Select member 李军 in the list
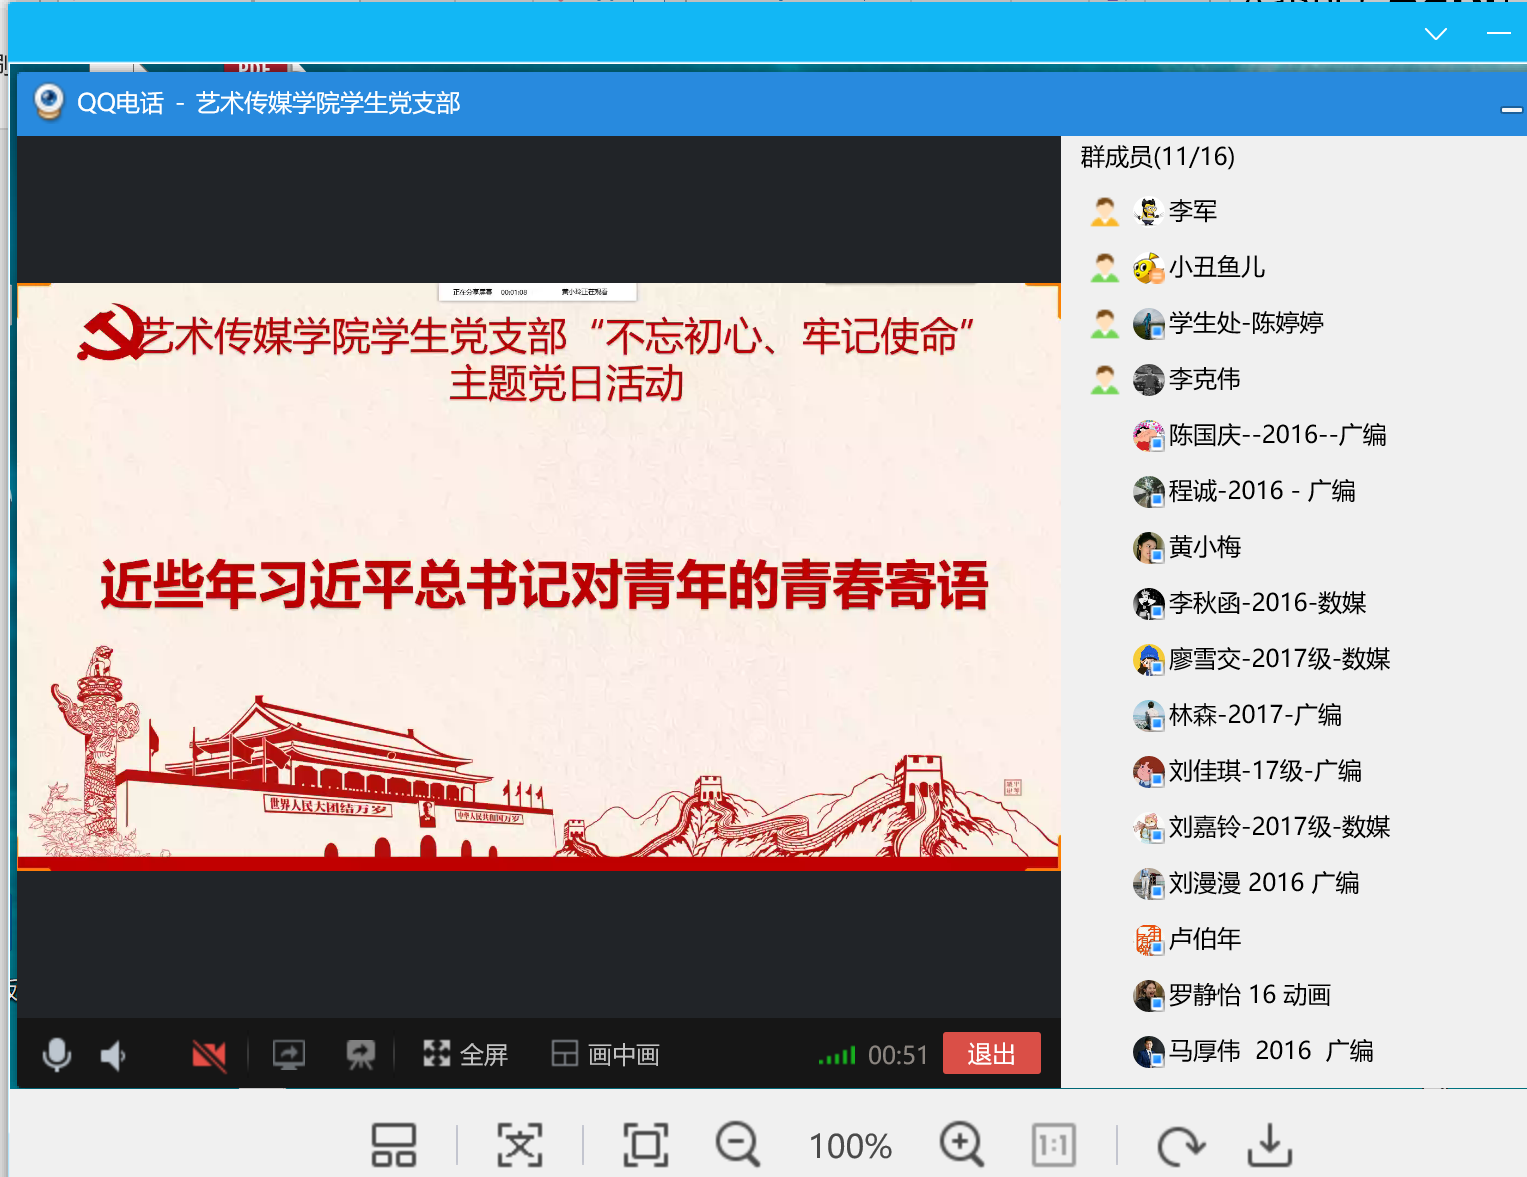1527x1177 pixels. (1192, 211)
